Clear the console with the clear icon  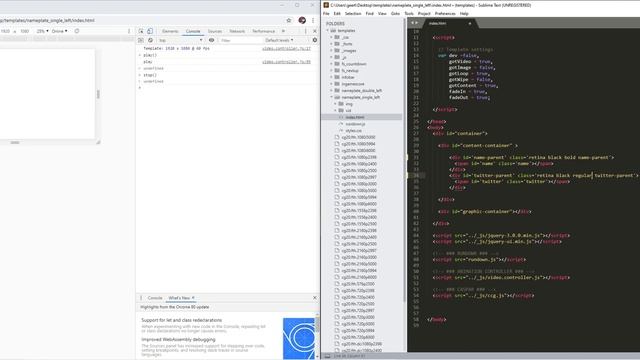[x=150, y=40]
